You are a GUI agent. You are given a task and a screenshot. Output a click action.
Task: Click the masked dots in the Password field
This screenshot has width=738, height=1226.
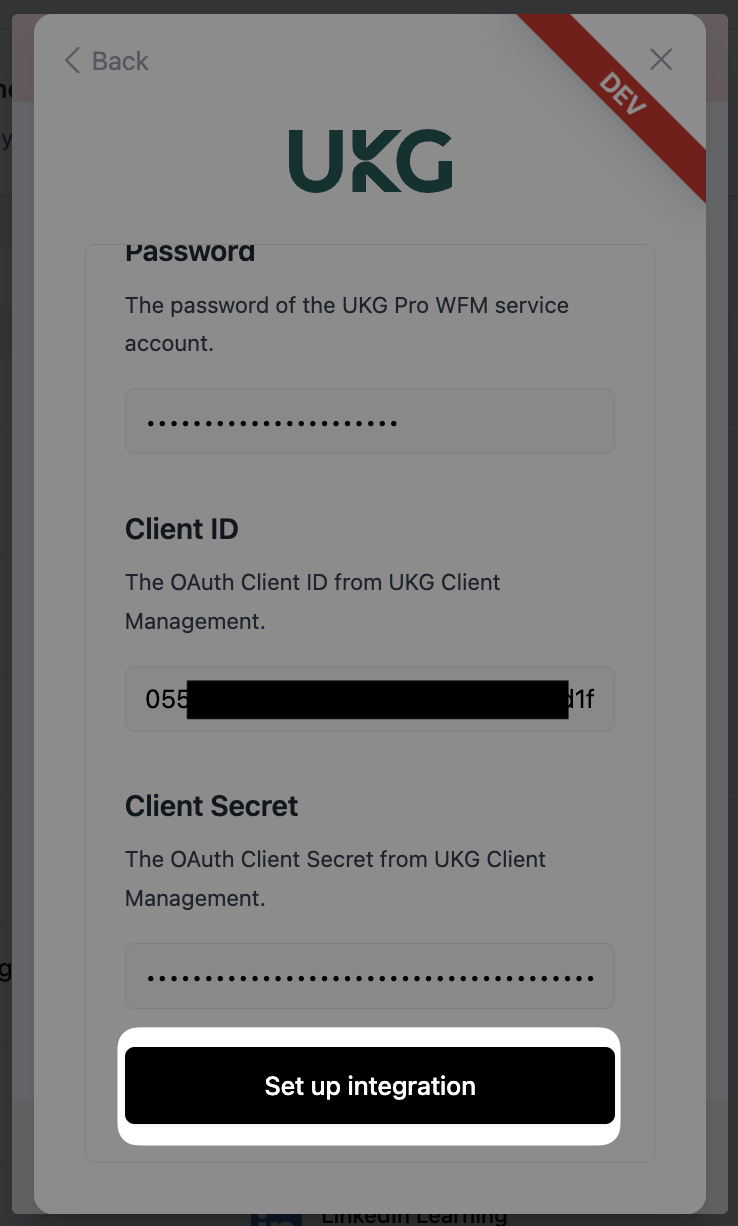click(x=272, y=423)
